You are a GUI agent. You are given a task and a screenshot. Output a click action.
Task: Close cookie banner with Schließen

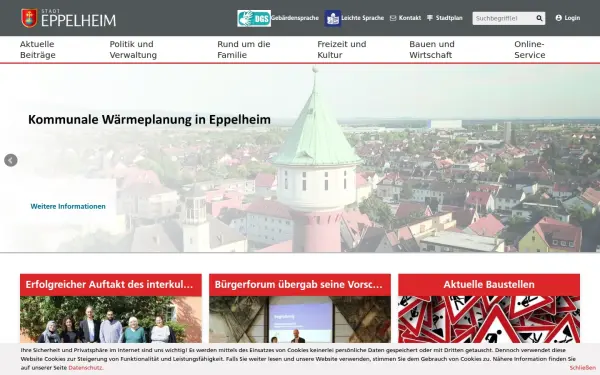582,368
